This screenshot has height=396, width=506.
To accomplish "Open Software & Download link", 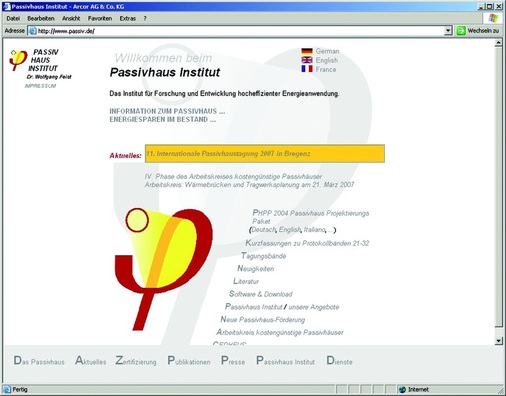I will [x=261, y=294].
